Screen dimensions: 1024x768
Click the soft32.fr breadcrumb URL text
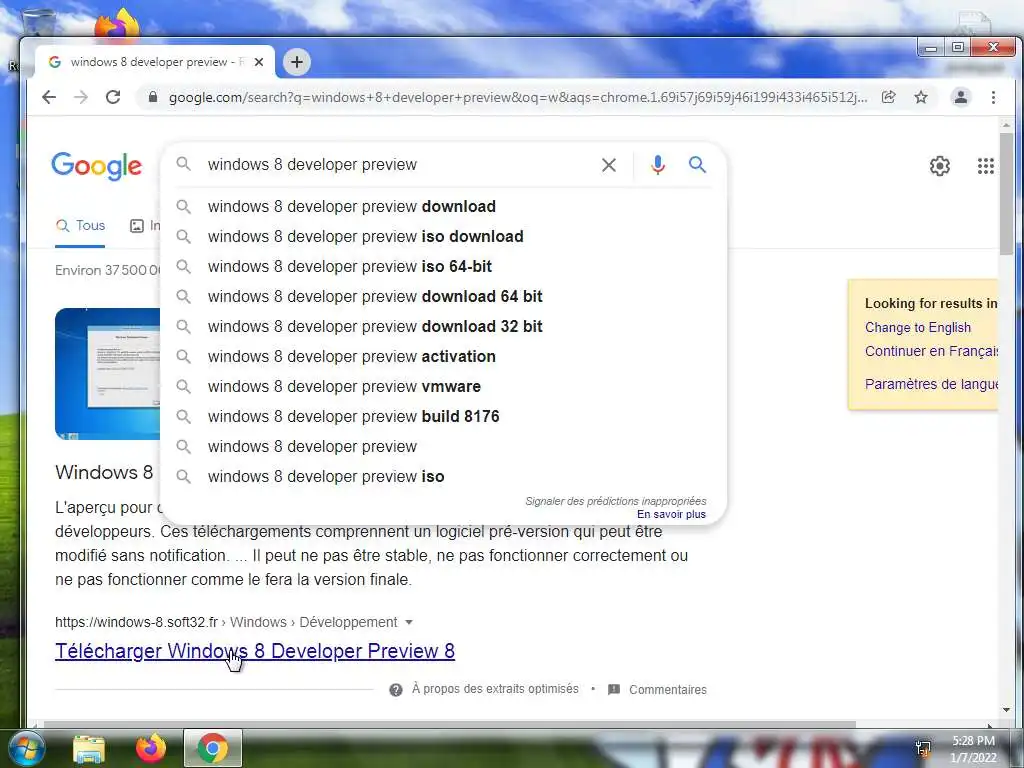point(226,622)
